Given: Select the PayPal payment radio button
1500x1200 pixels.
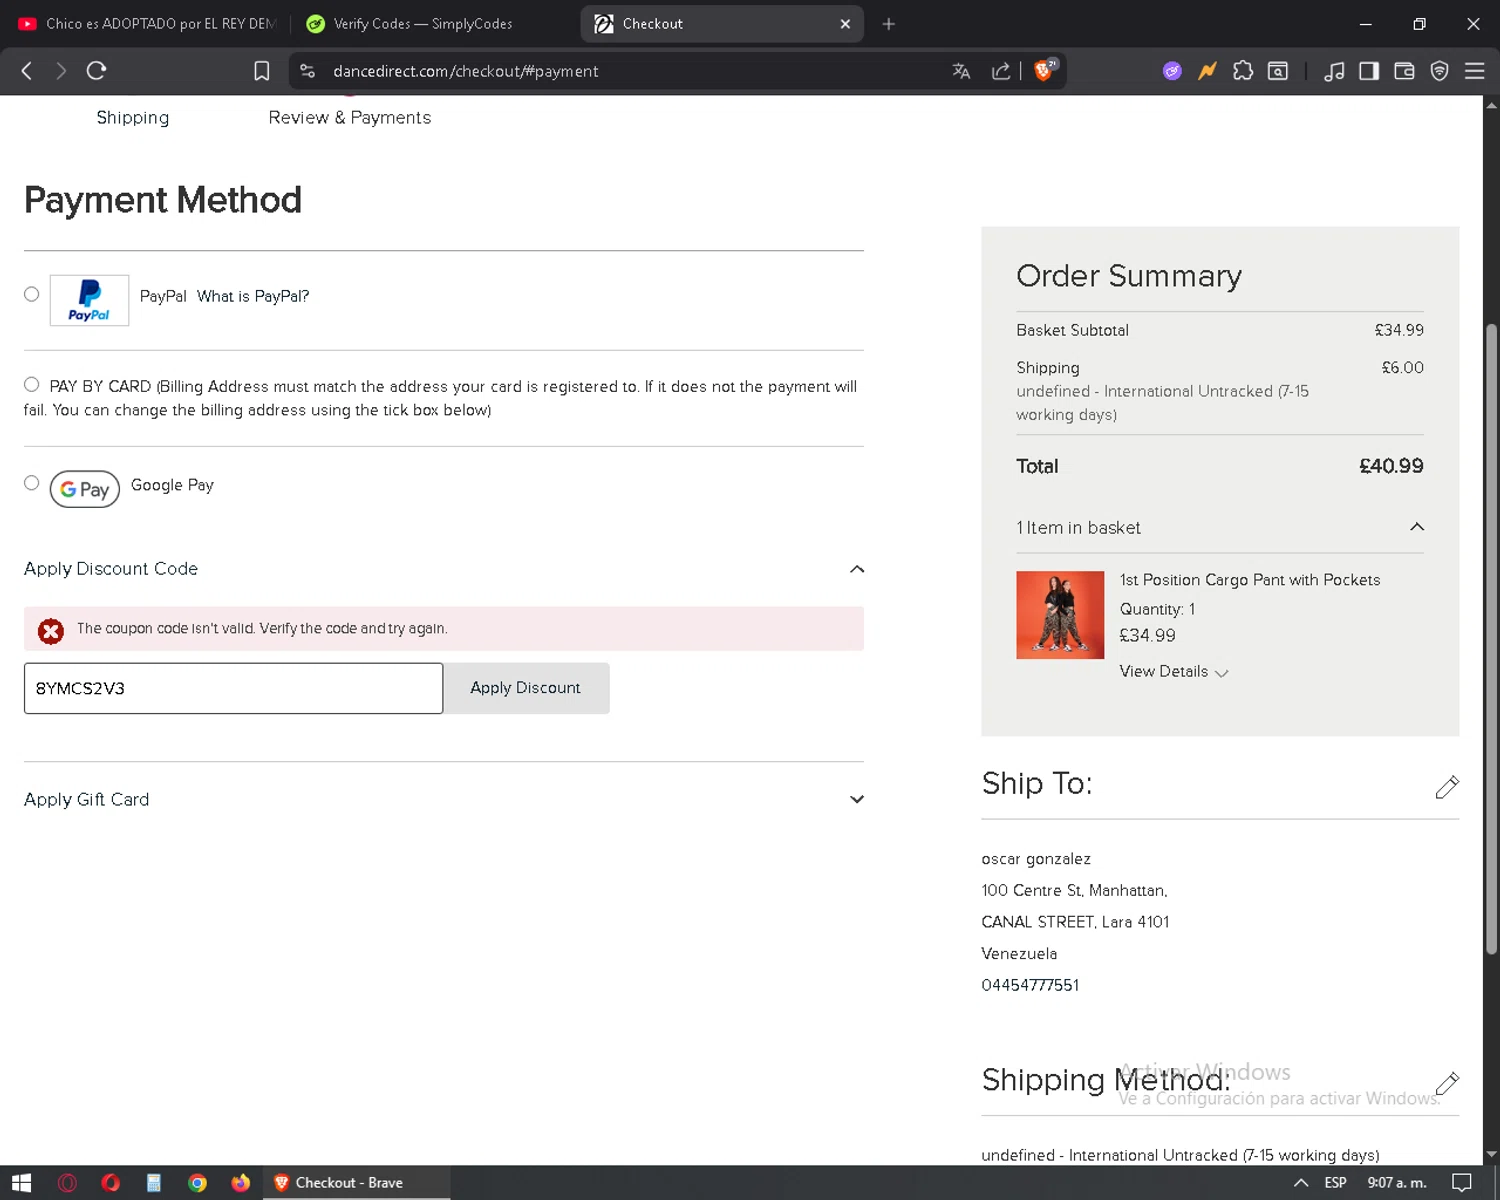Looking at the screenshot, I should (x=32, y=294).
